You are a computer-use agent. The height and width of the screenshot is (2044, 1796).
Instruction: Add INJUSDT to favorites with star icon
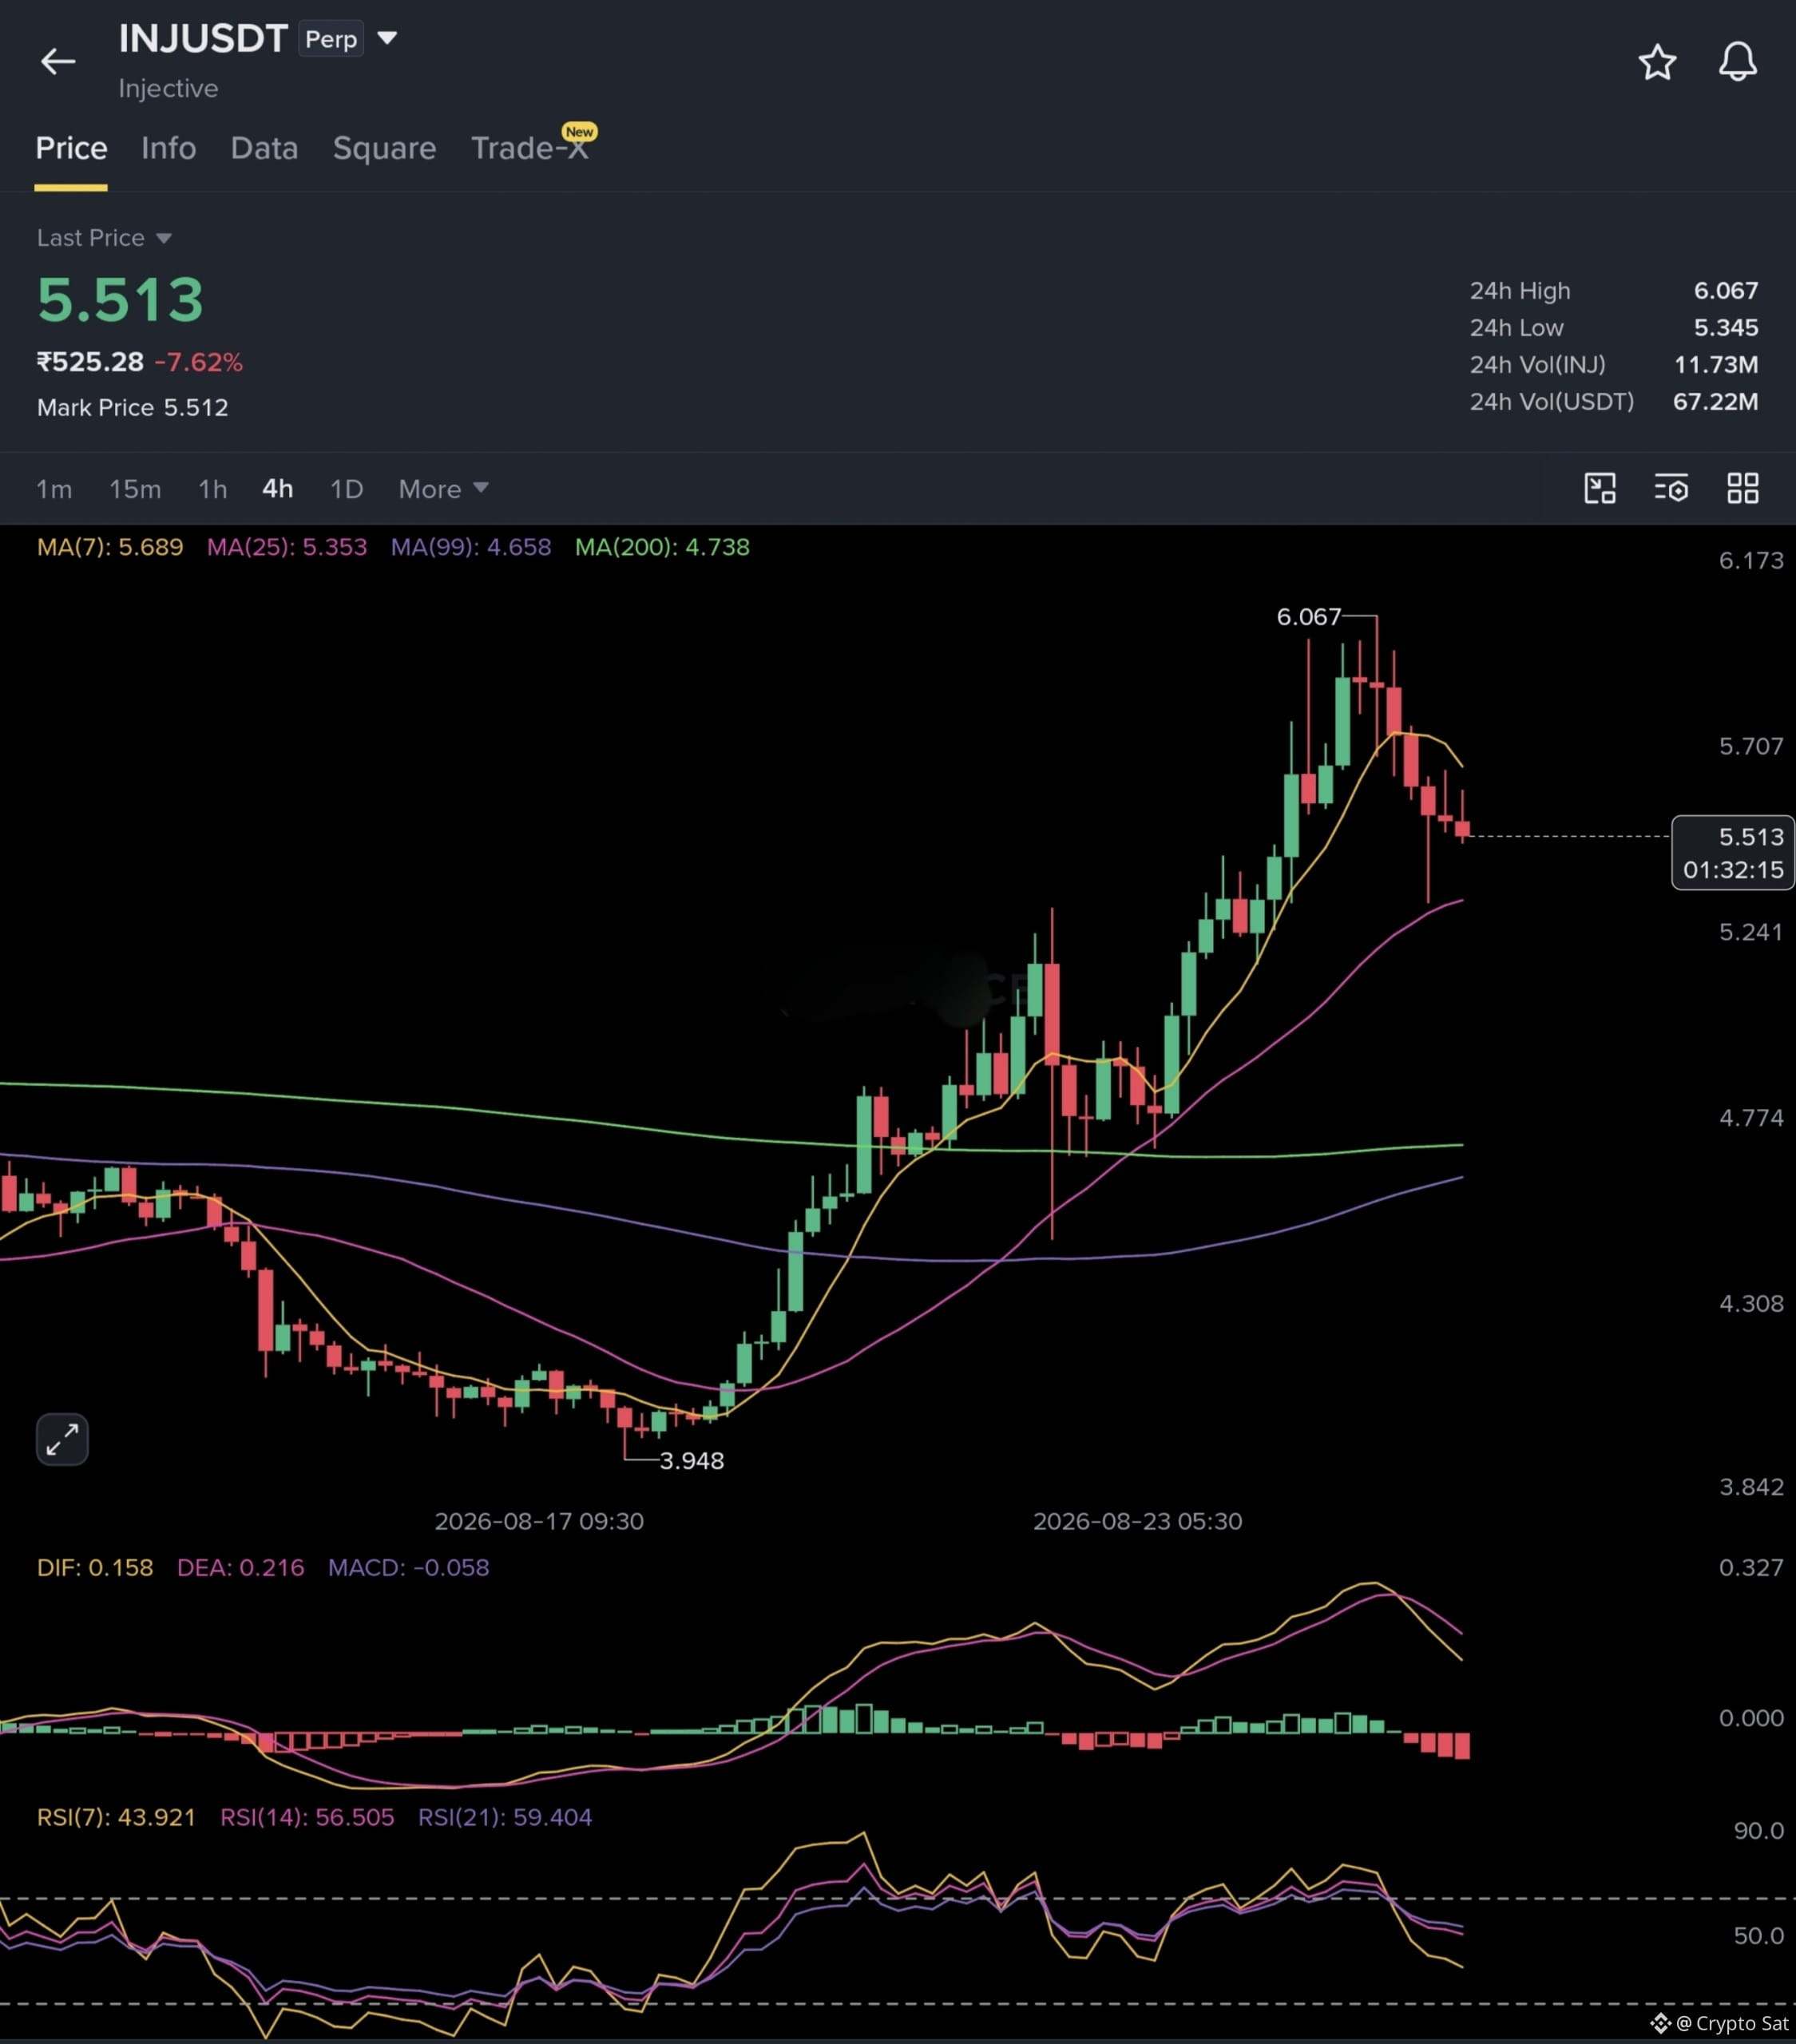point(1657,62)
